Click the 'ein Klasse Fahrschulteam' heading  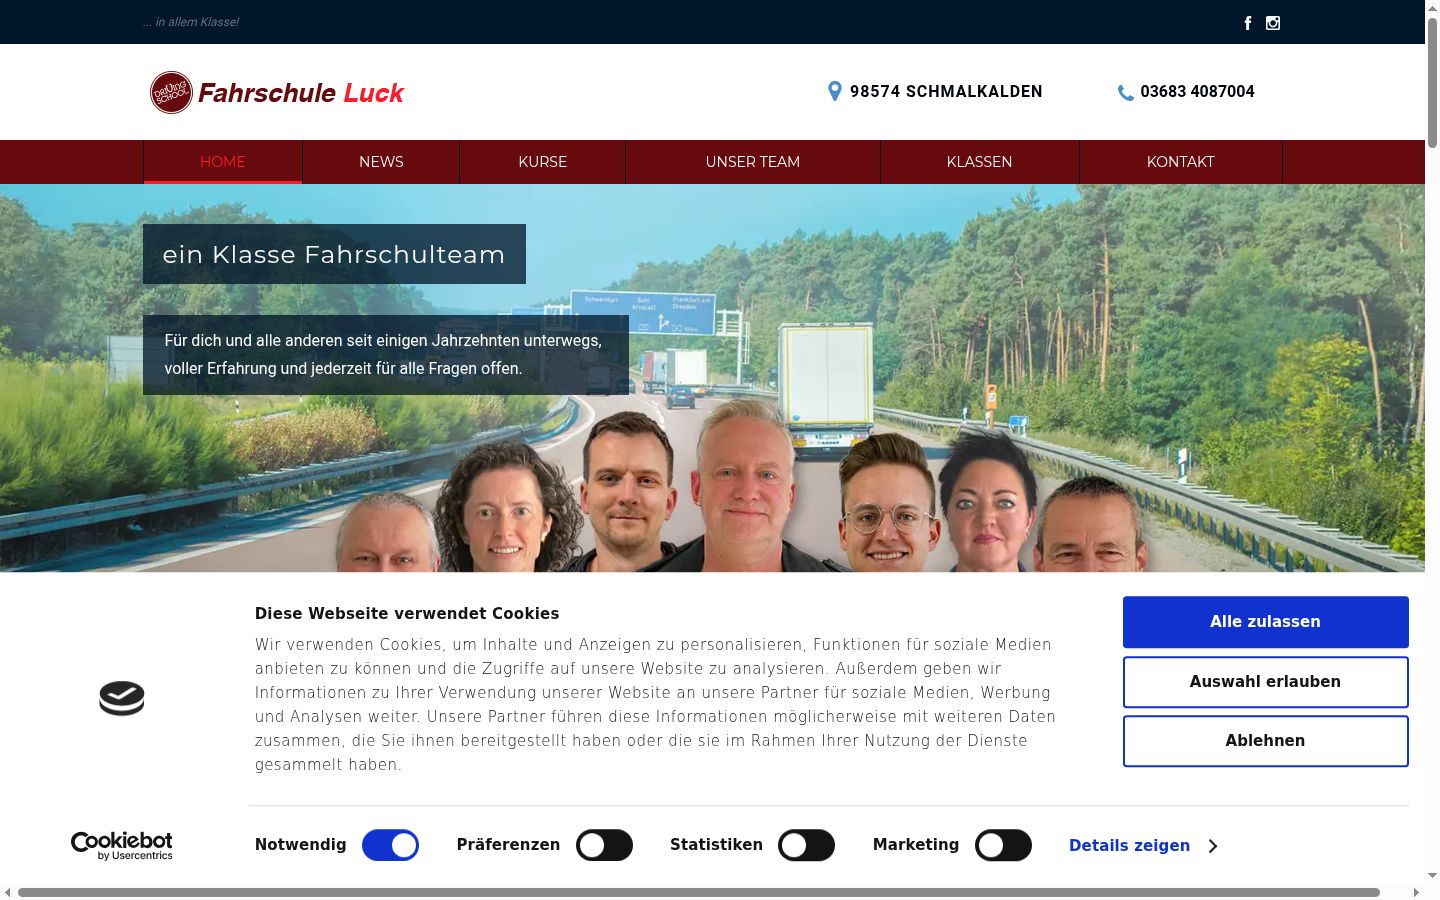tap(334, 254)
